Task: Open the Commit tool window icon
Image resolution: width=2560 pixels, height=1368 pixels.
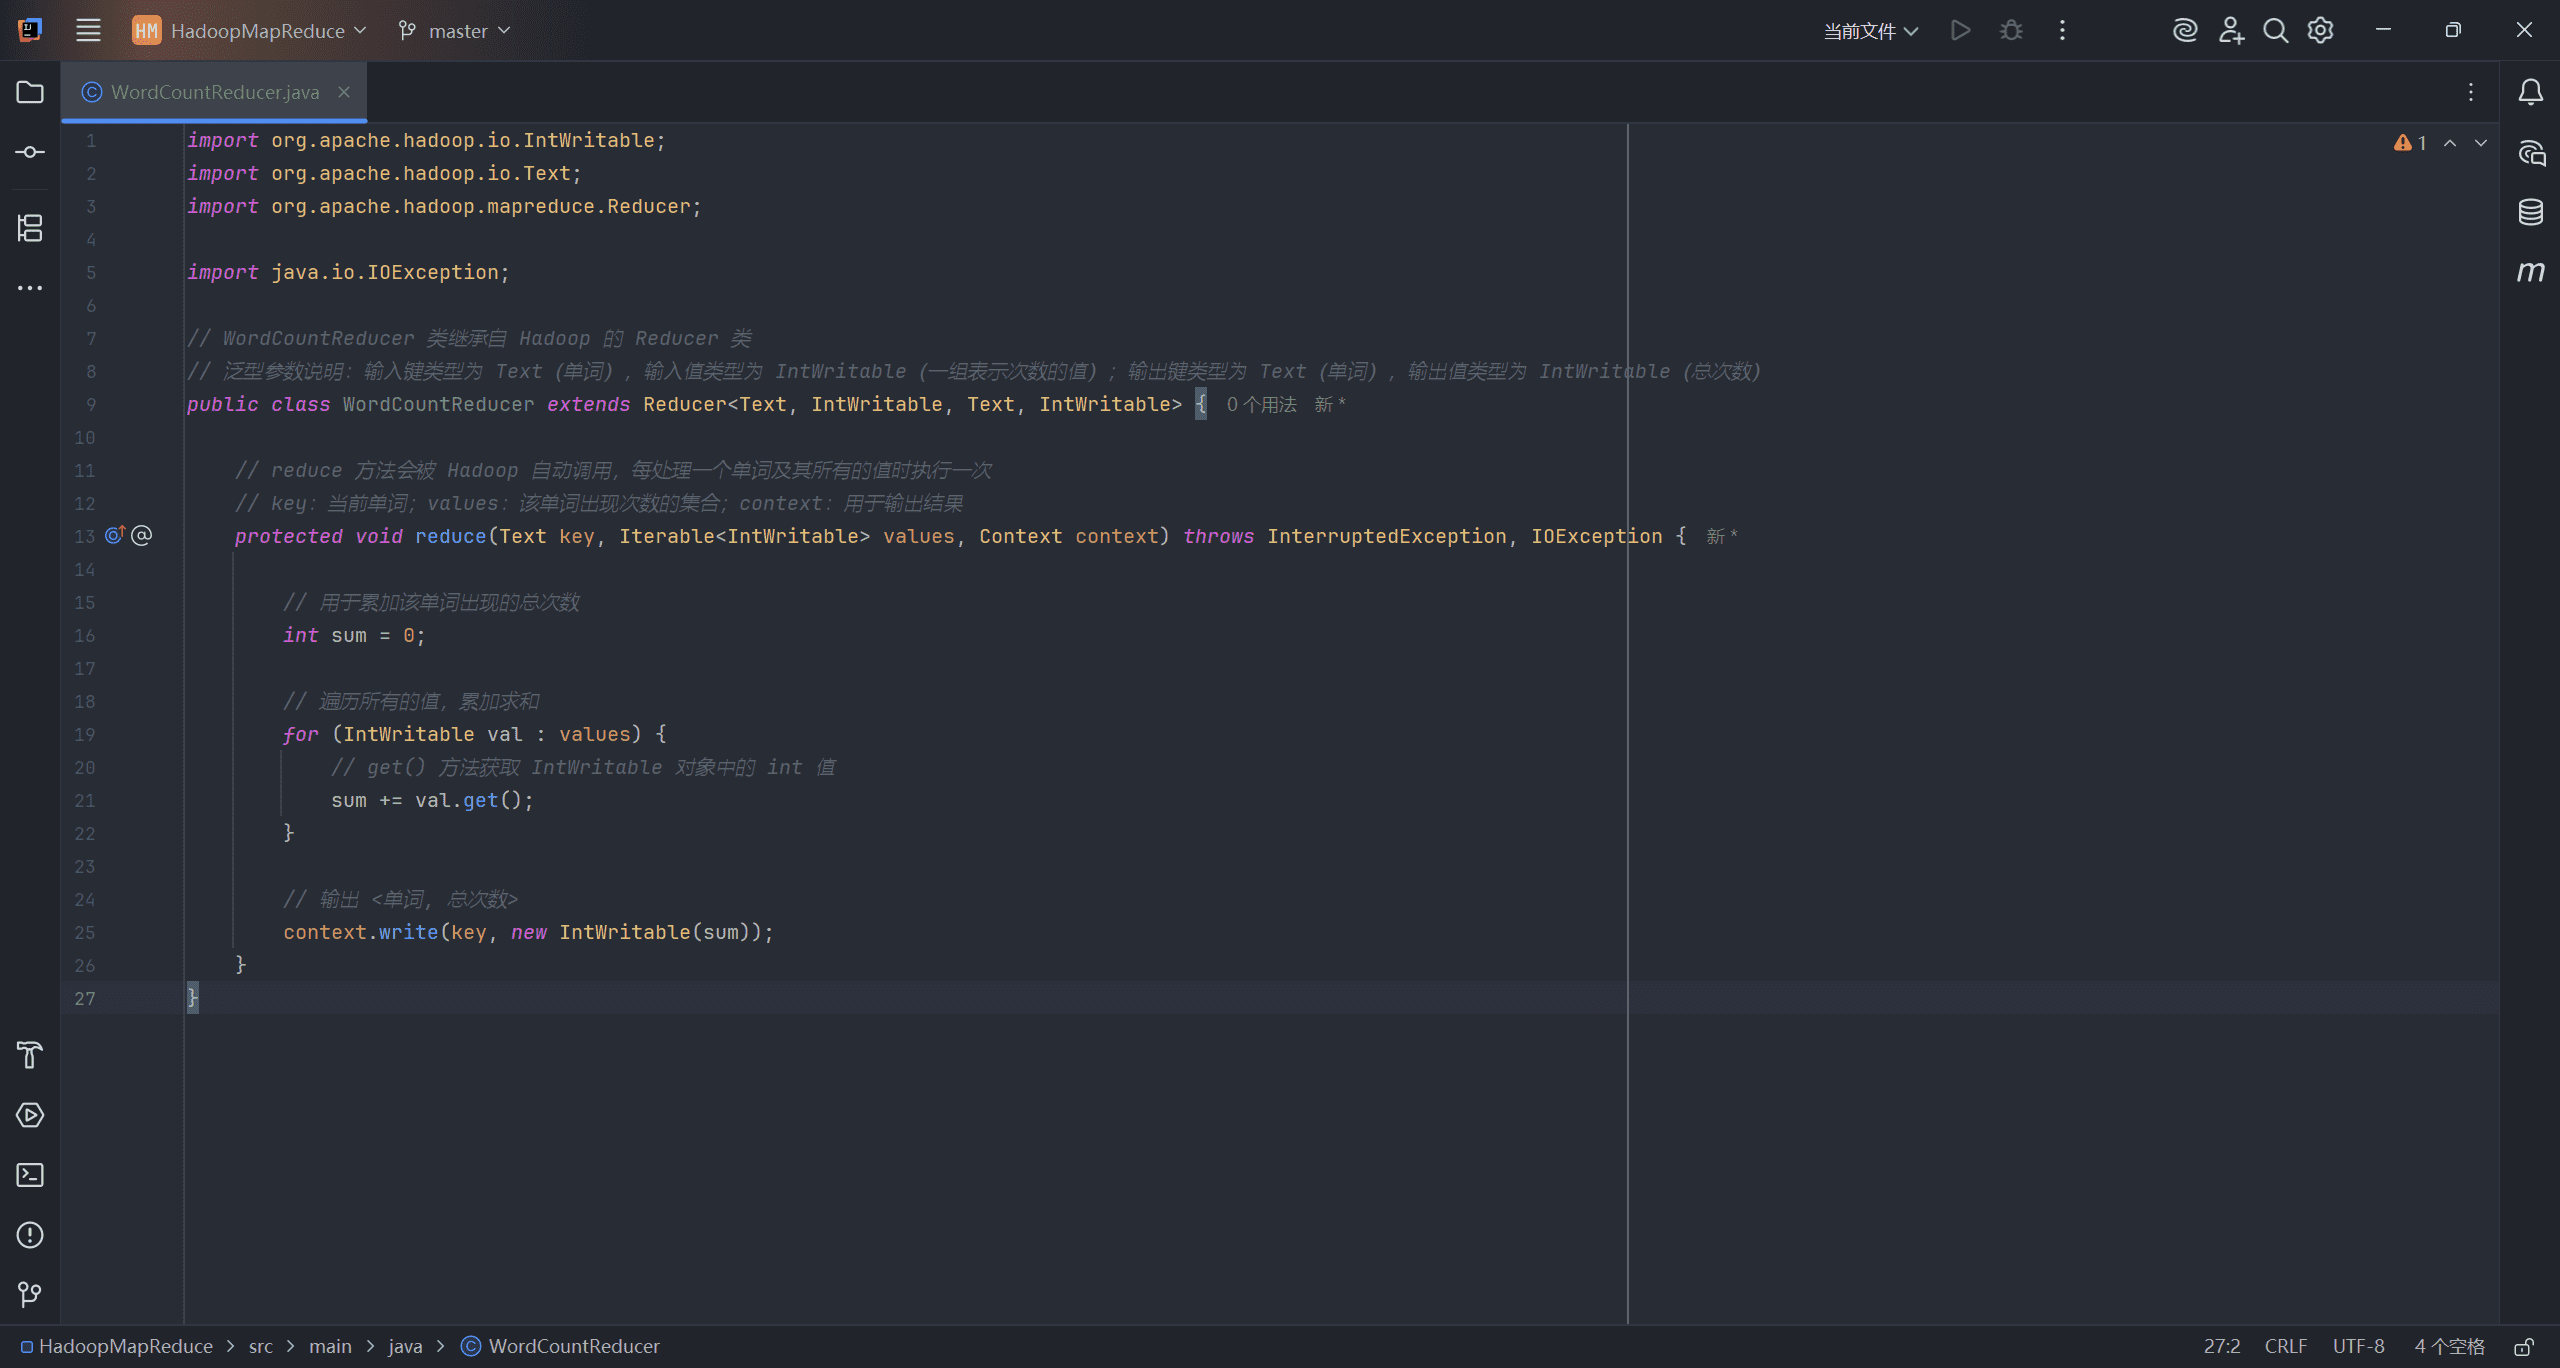Action: tap(30, 152)
